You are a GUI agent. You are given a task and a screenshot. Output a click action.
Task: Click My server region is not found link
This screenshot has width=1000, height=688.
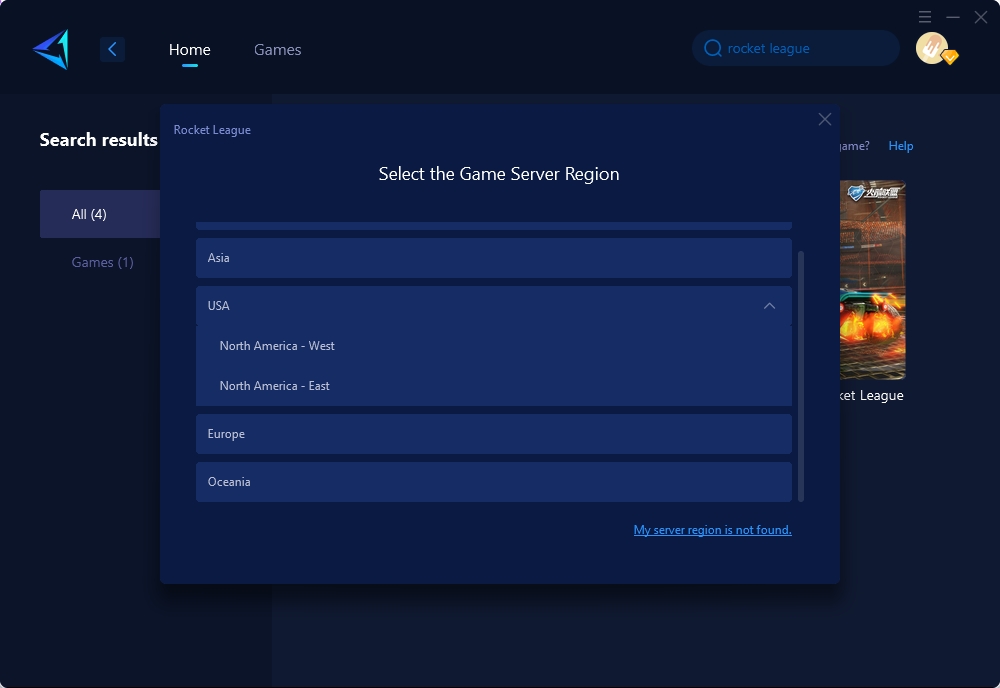(712, 530)
